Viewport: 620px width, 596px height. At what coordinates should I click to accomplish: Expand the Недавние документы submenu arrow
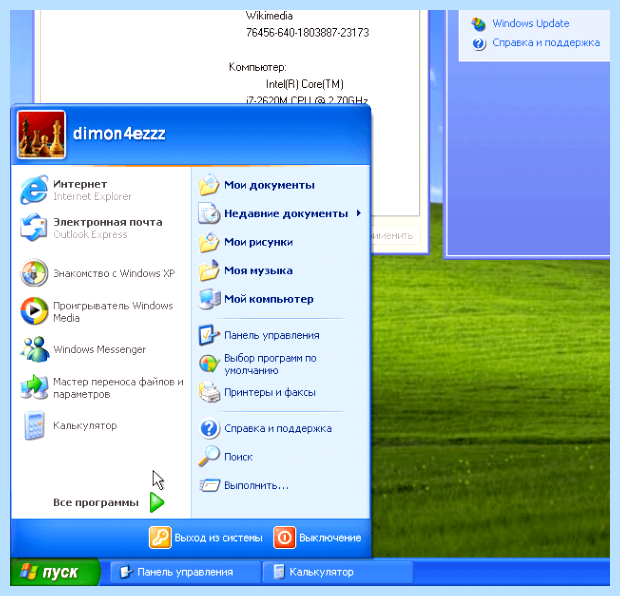click(x=359, y=213)
